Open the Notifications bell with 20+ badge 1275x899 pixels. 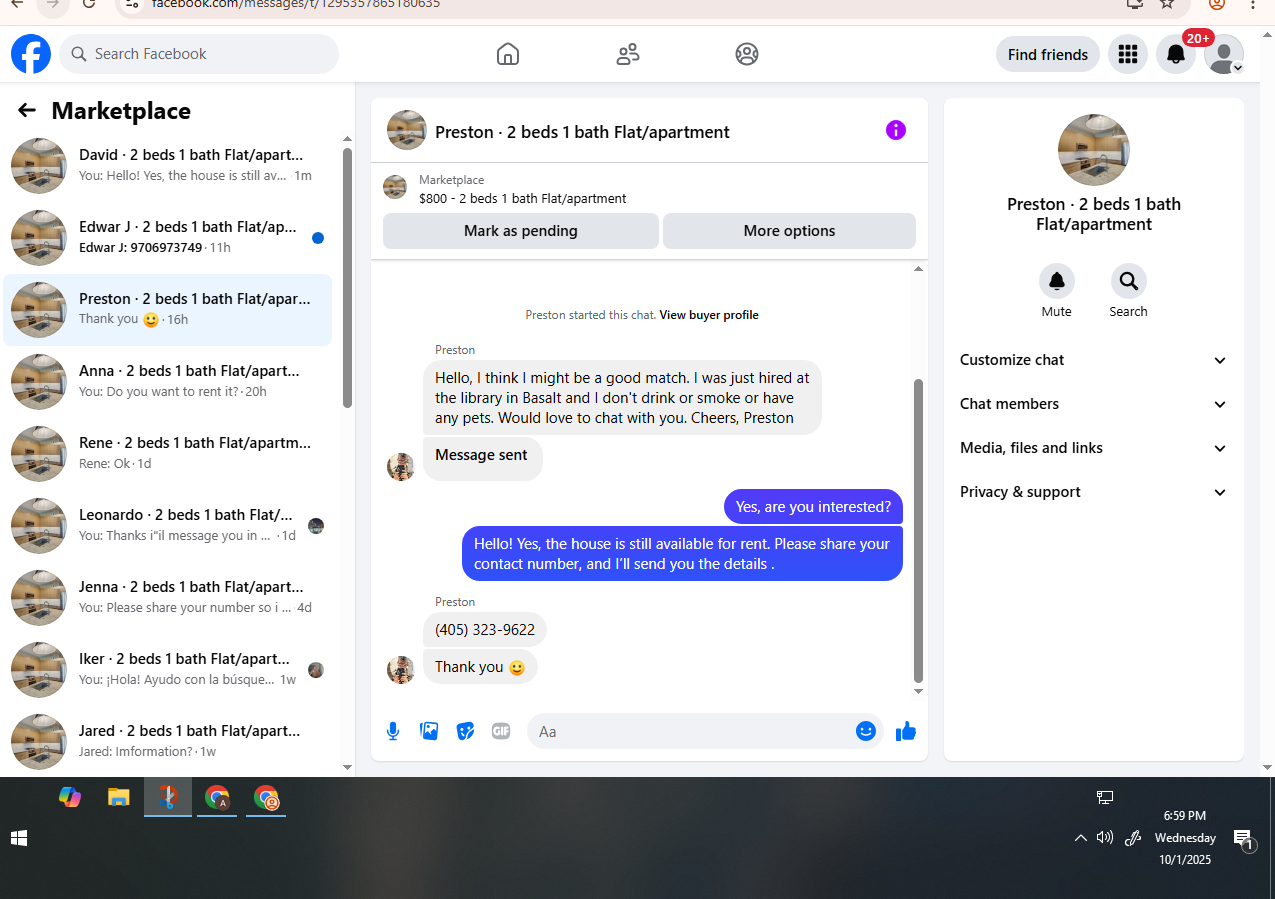1176,54
